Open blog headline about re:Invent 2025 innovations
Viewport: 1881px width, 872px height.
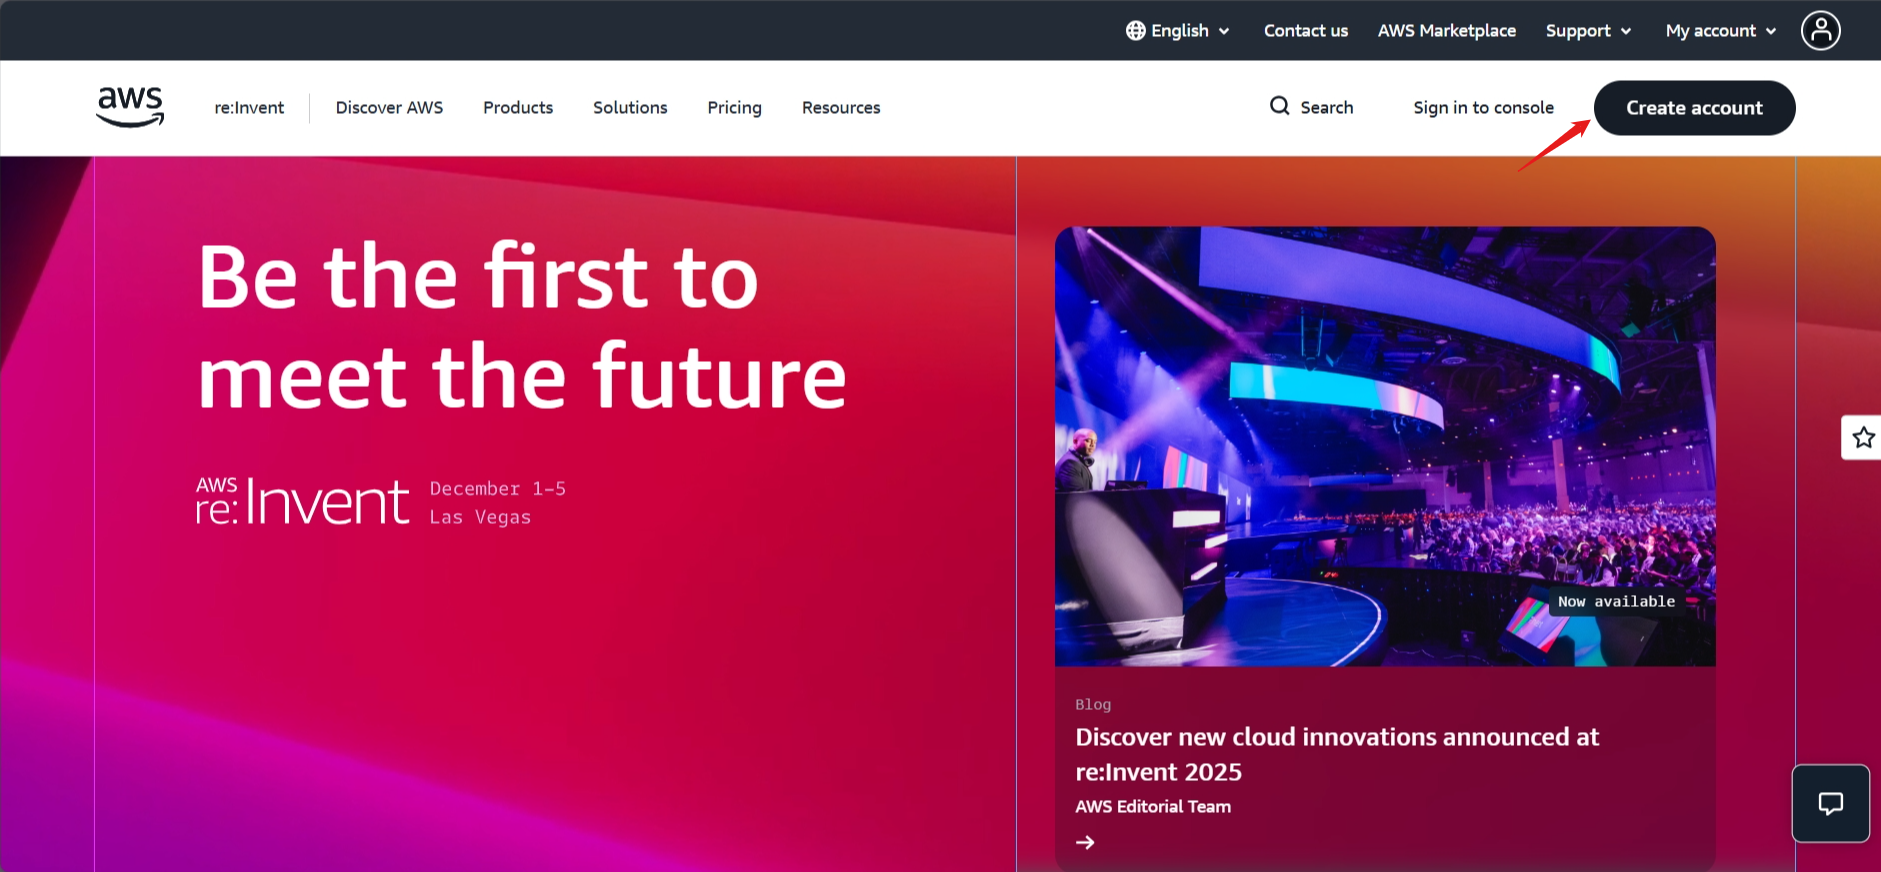click(1337, 754)
